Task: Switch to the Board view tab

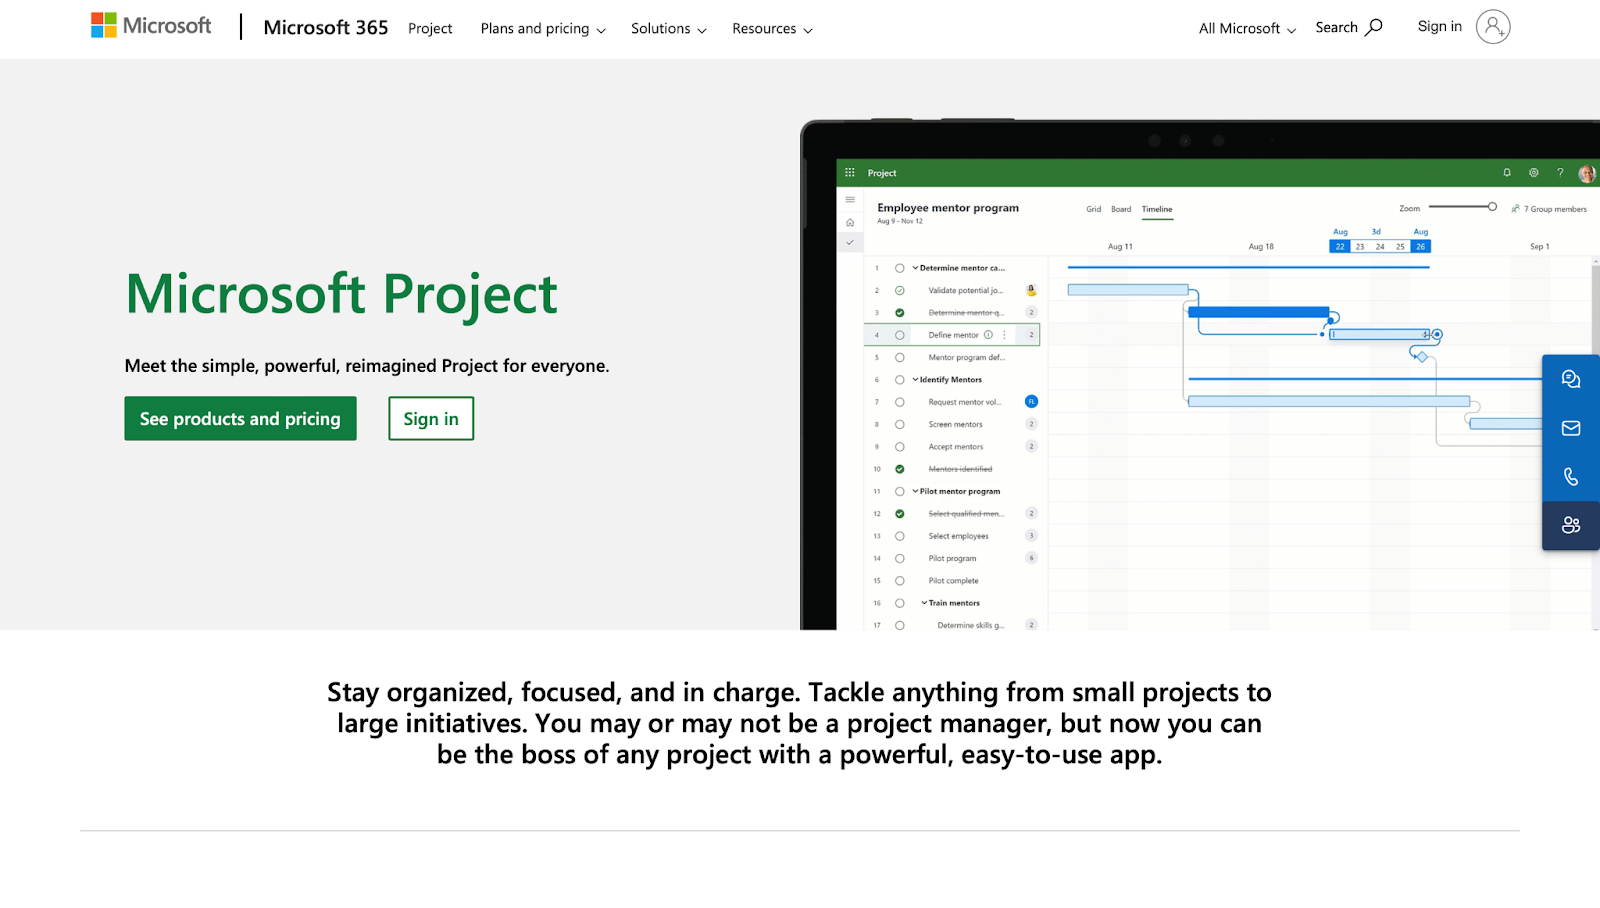Action: [1121, 209]
